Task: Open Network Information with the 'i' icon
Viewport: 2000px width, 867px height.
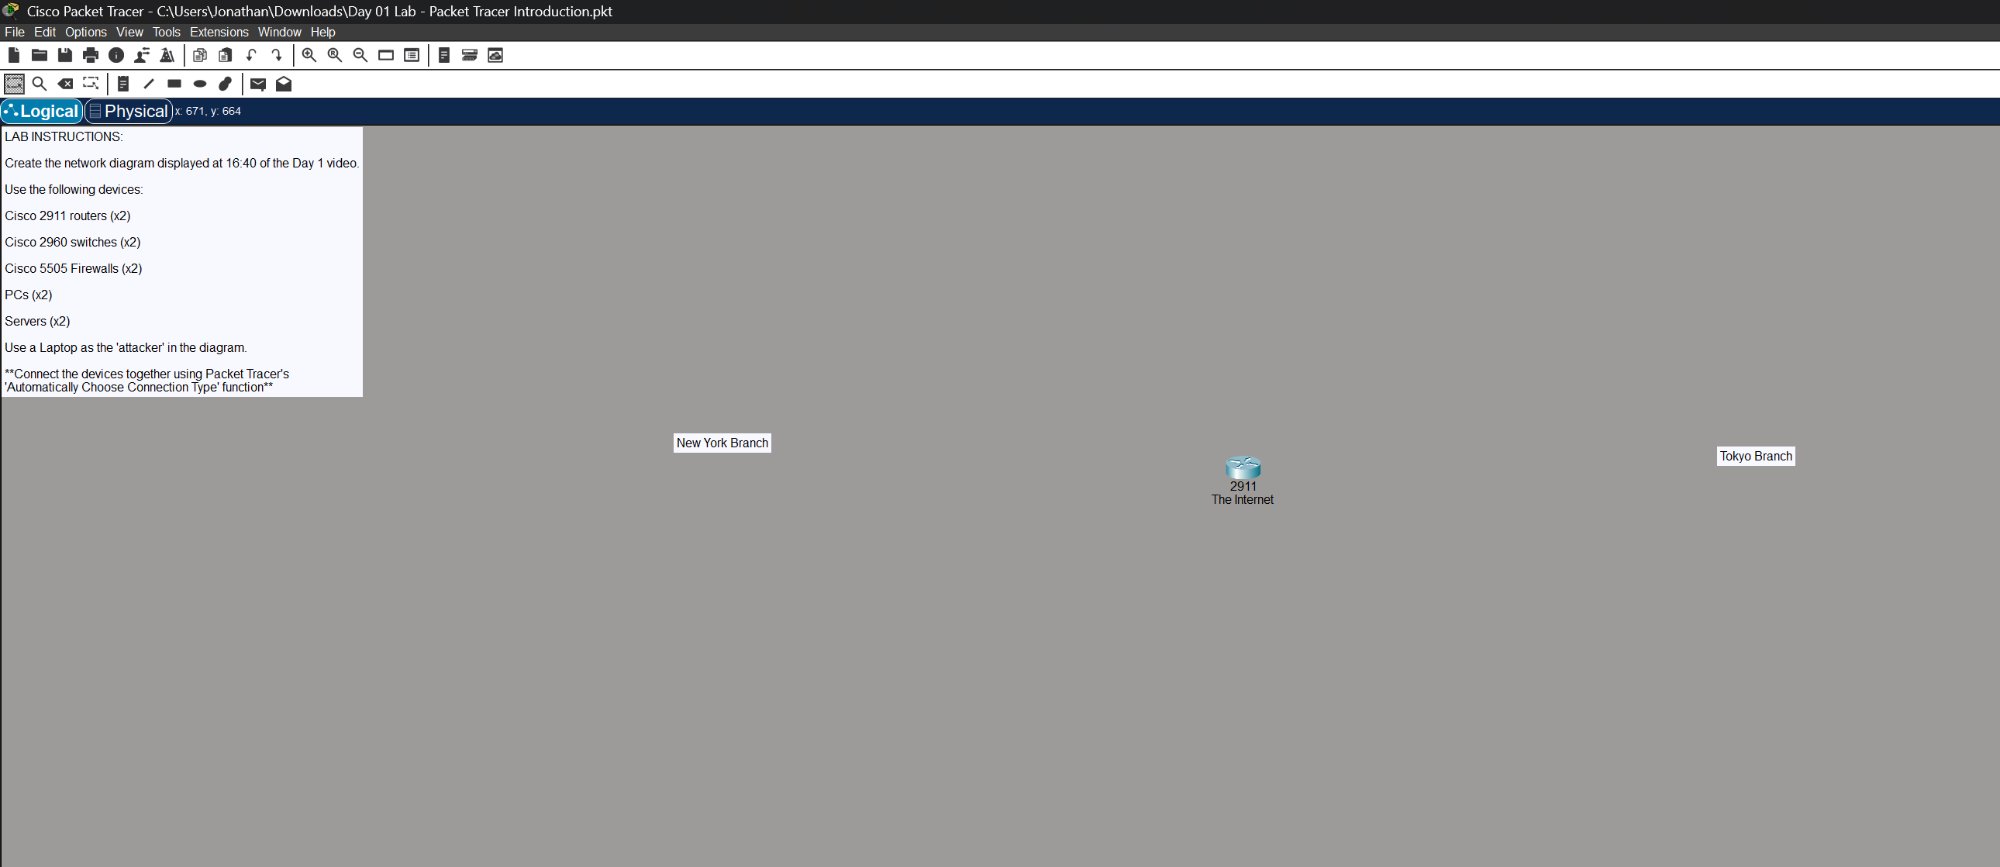Action: click(x=116, y=55)
